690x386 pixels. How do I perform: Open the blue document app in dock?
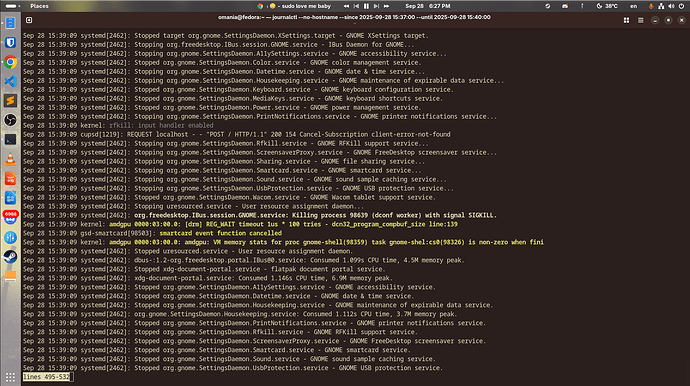pyautogui.click(x=10, y=198)
